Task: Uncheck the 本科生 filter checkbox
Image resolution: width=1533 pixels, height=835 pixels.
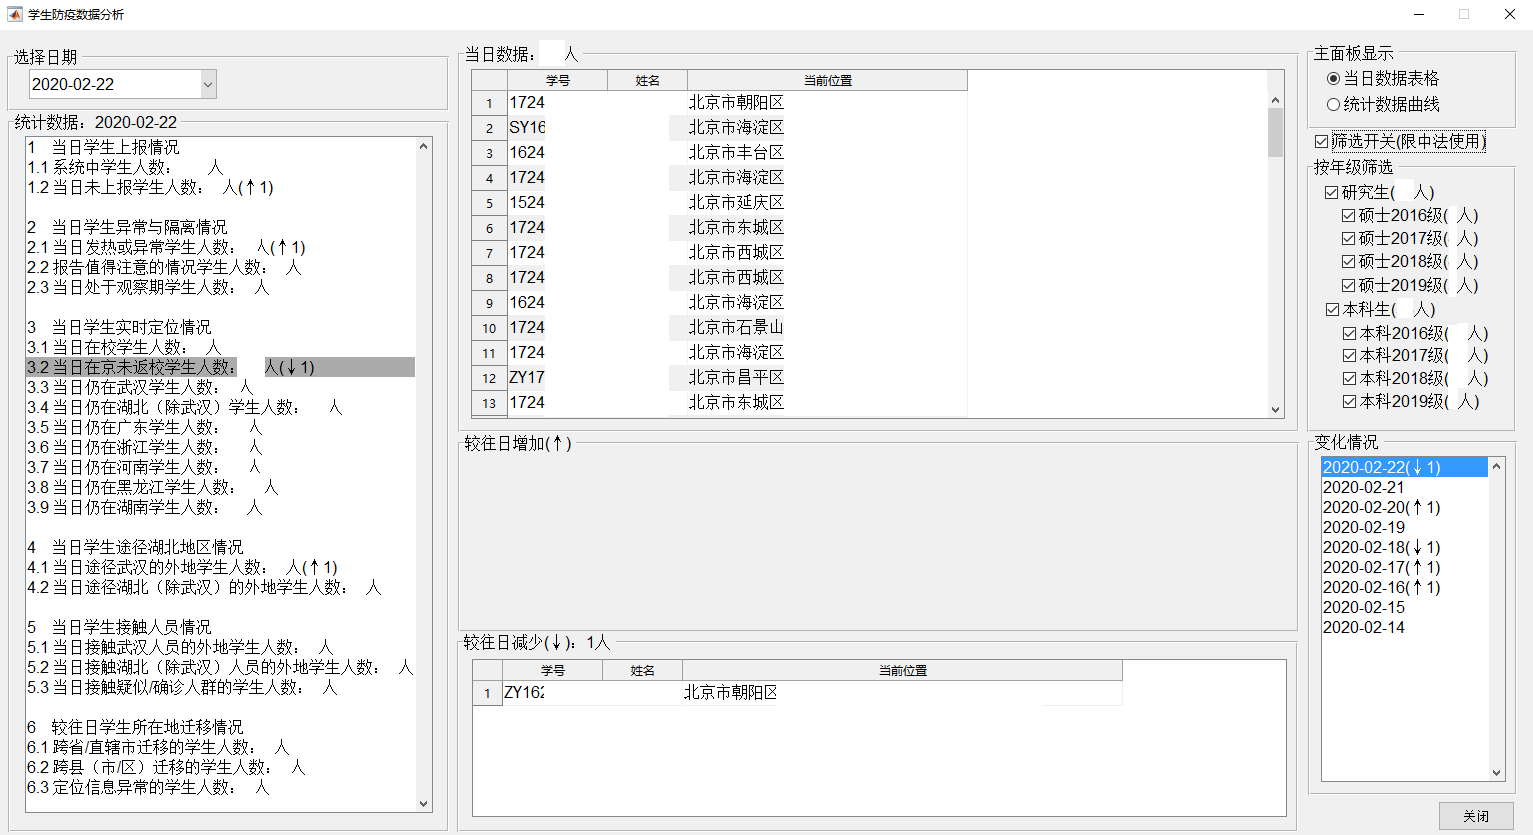Action: 1332,309
